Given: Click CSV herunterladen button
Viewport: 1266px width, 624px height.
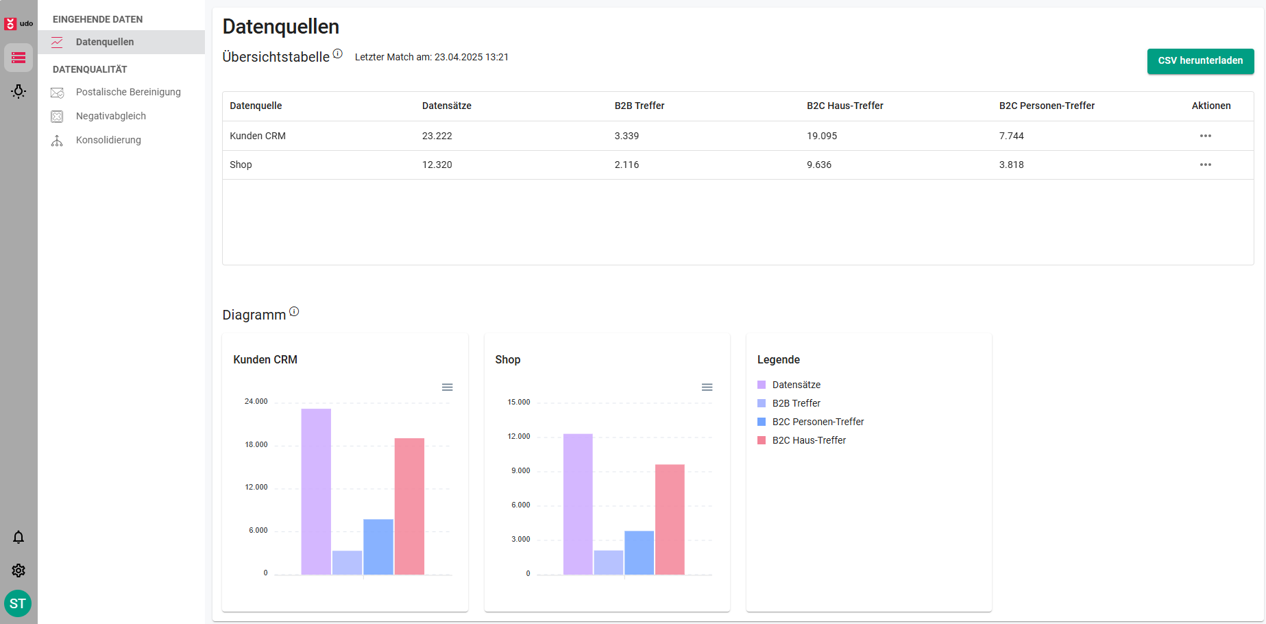Looking at the screenshot, I should point(1200,61).
